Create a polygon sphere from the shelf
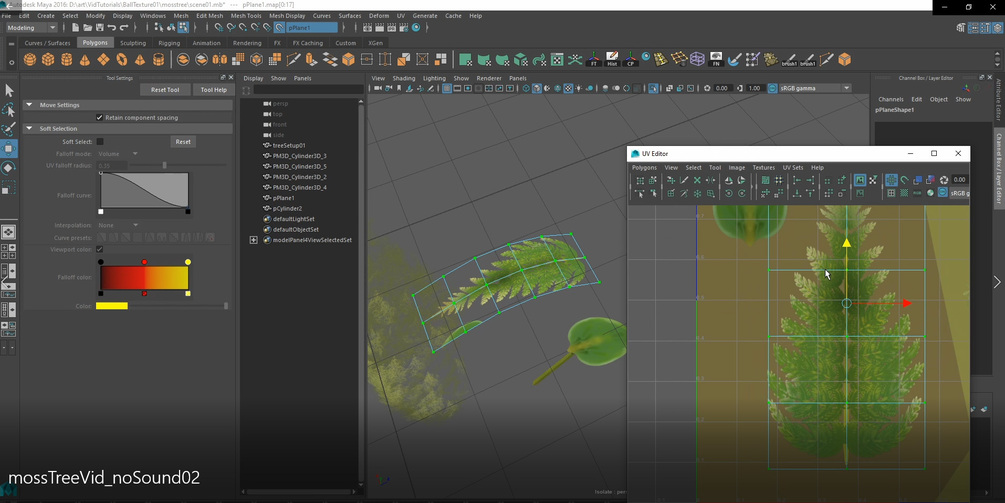 pyautogui.click(x=30, y=60)
